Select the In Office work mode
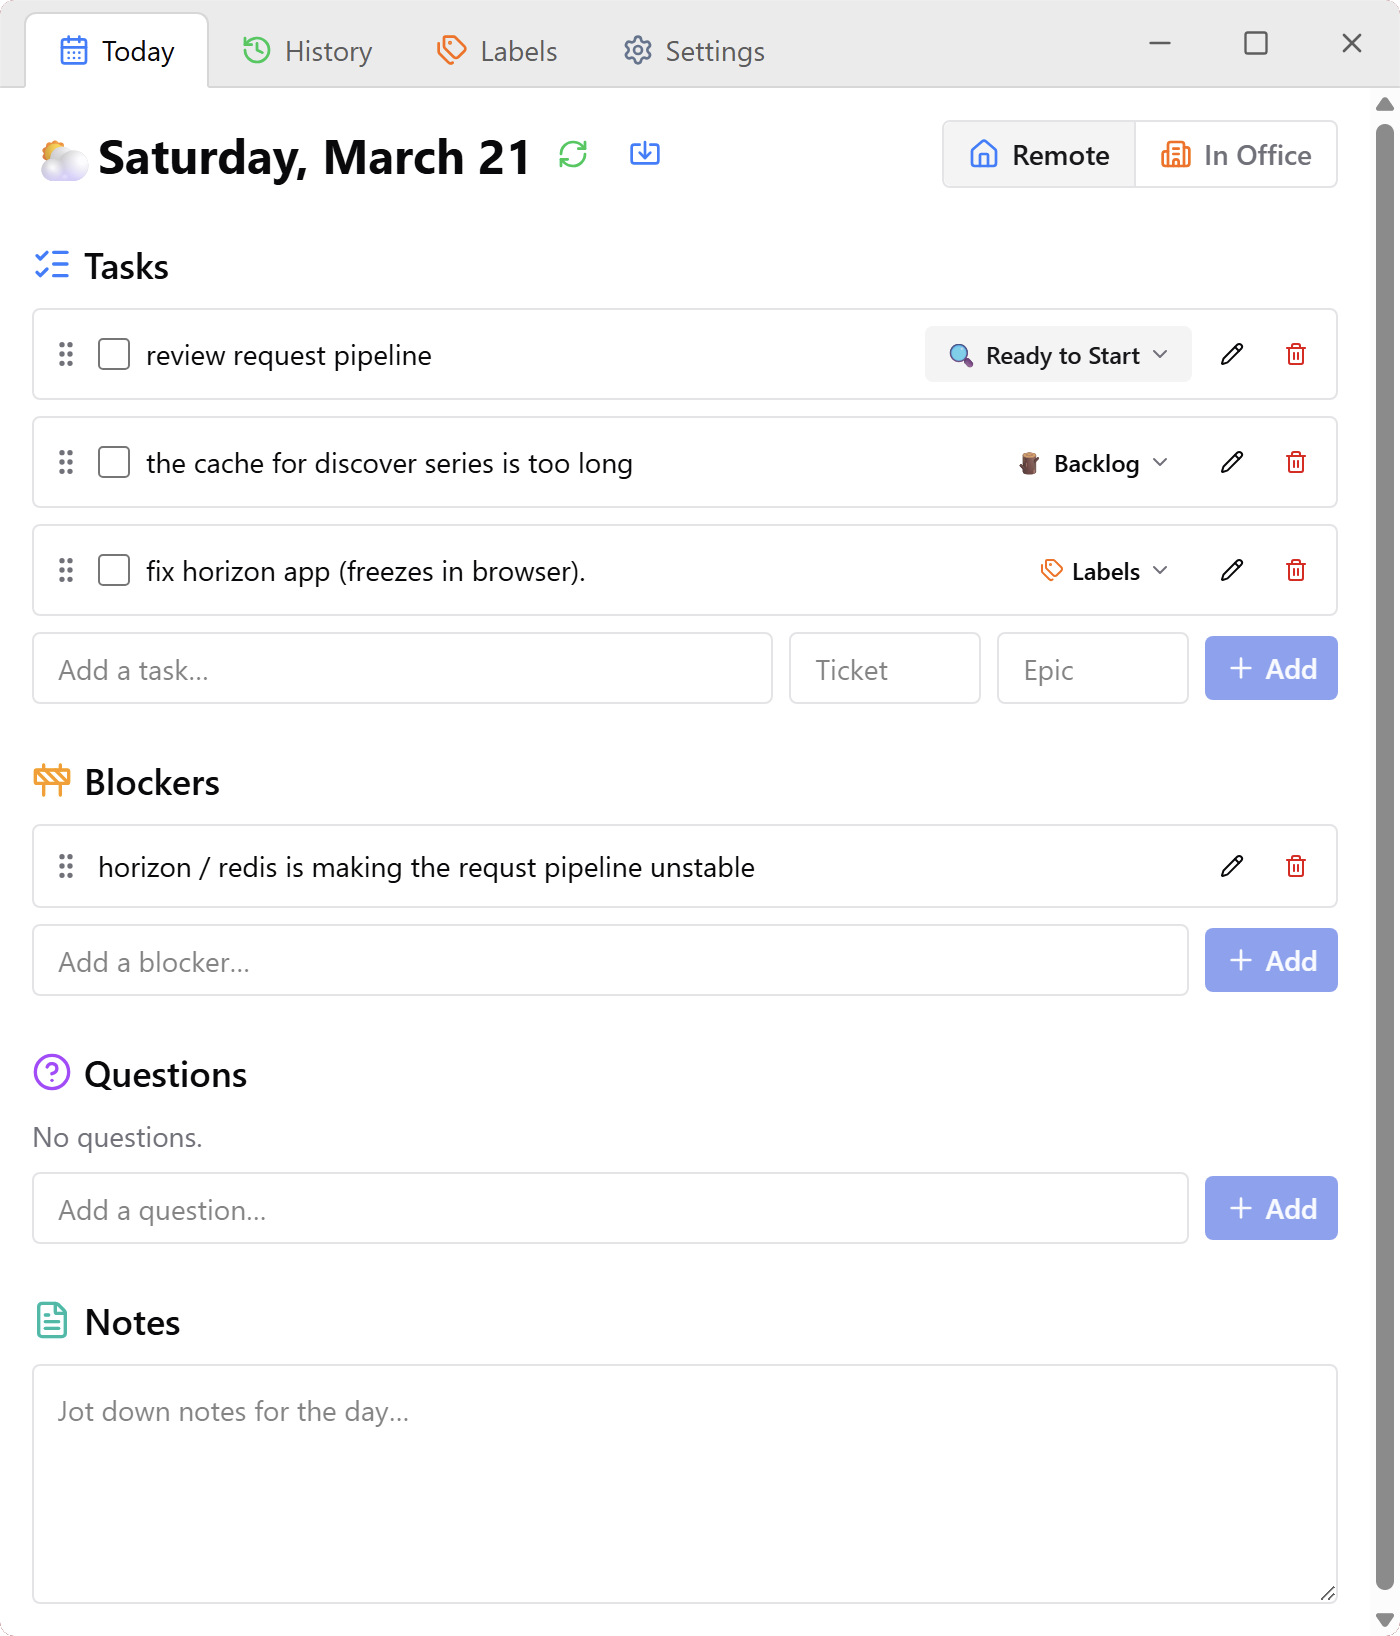This screenshot has width=1400, height=1636. coord(1236,155)
